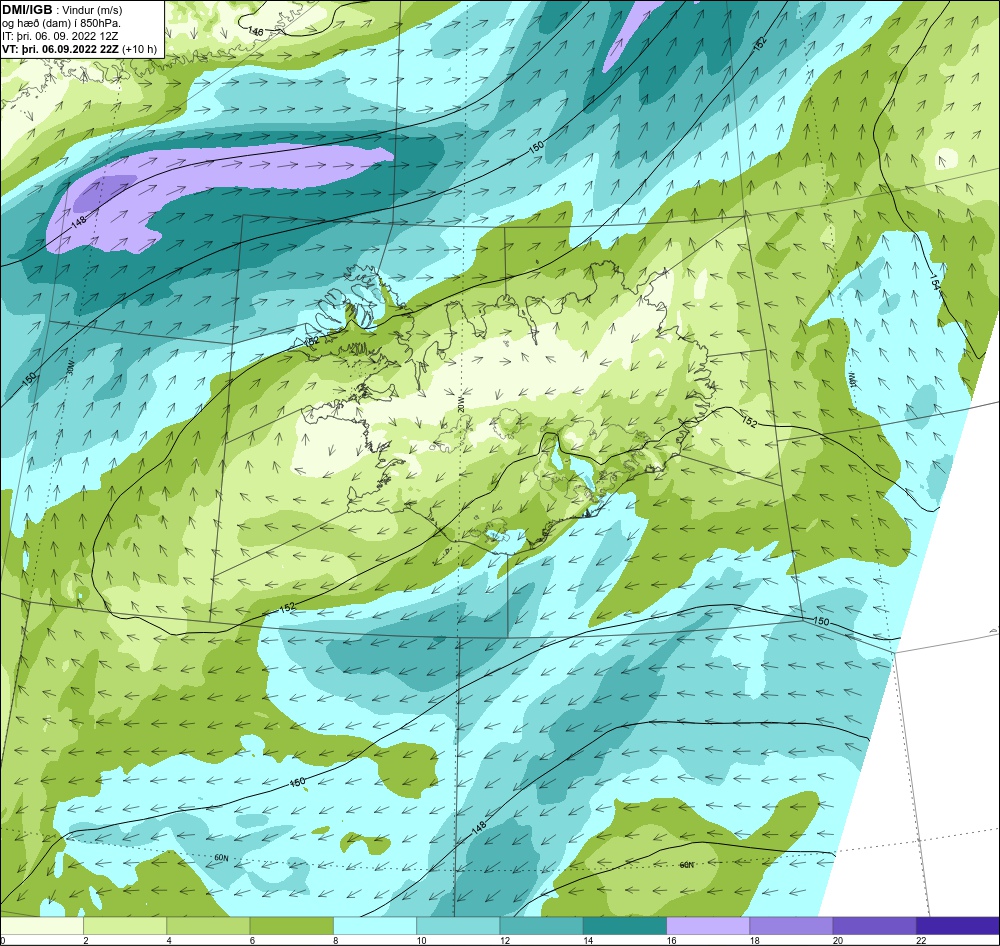The height and width of the screenshot is (946, 1000).
Task: Click the 20–22 m/s violet legend swatch
Action: pyautogui.click(x=874, y=925)
